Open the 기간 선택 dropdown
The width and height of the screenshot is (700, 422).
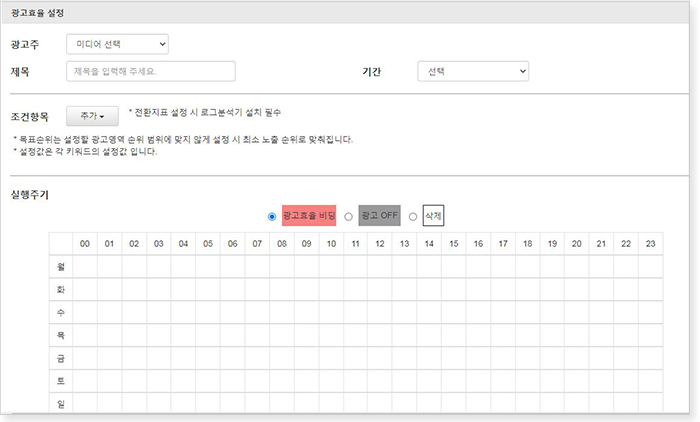[x=473, y=72]
